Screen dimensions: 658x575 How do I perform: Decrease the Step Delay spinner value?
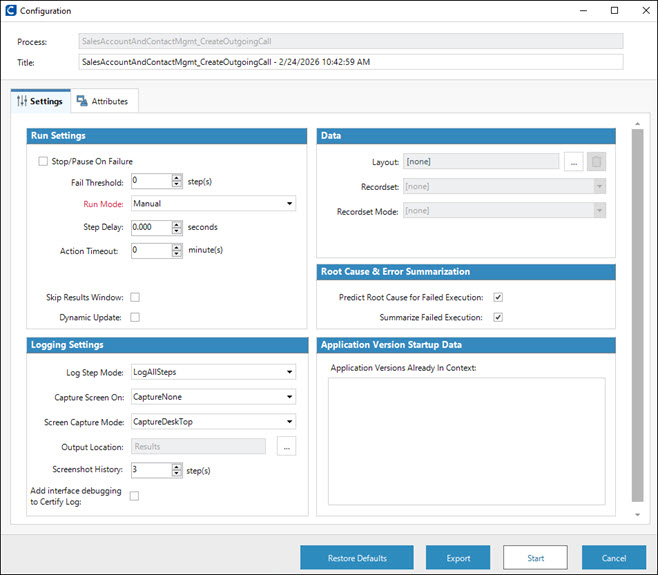177,231
